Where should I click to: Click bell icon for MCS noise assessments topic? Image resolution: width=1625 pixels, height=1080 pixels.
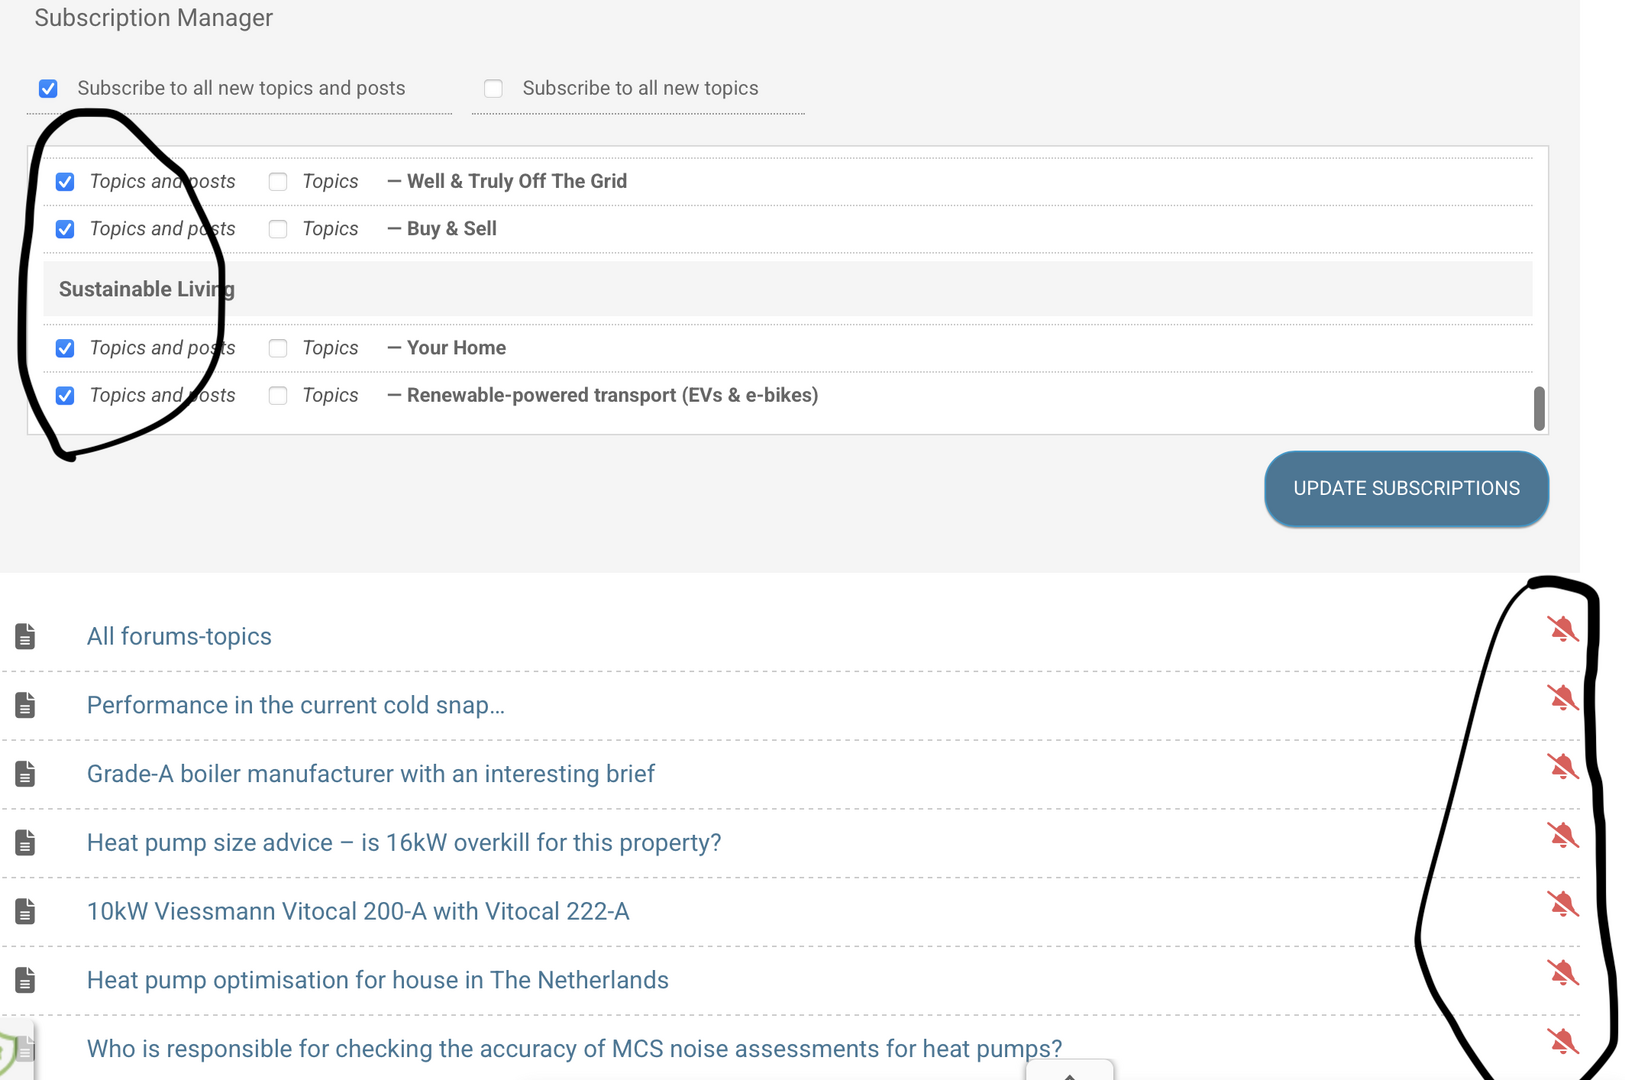1562,1042
